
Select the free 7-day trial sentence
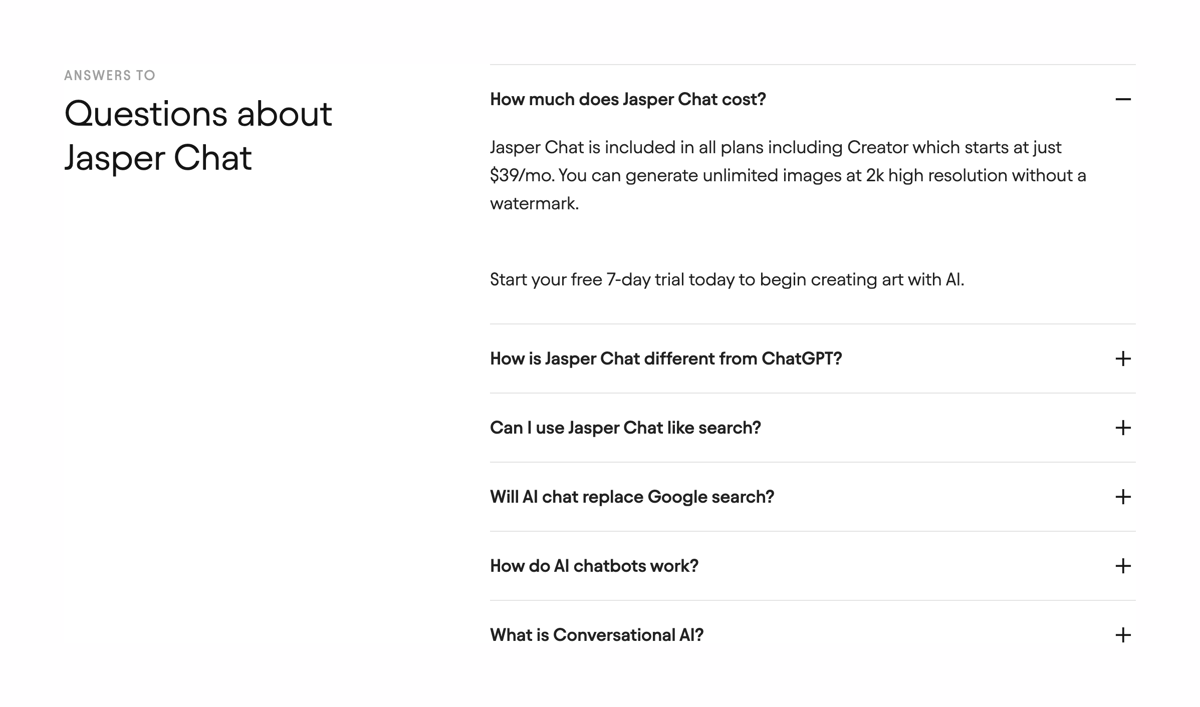(x=726, y=279)
